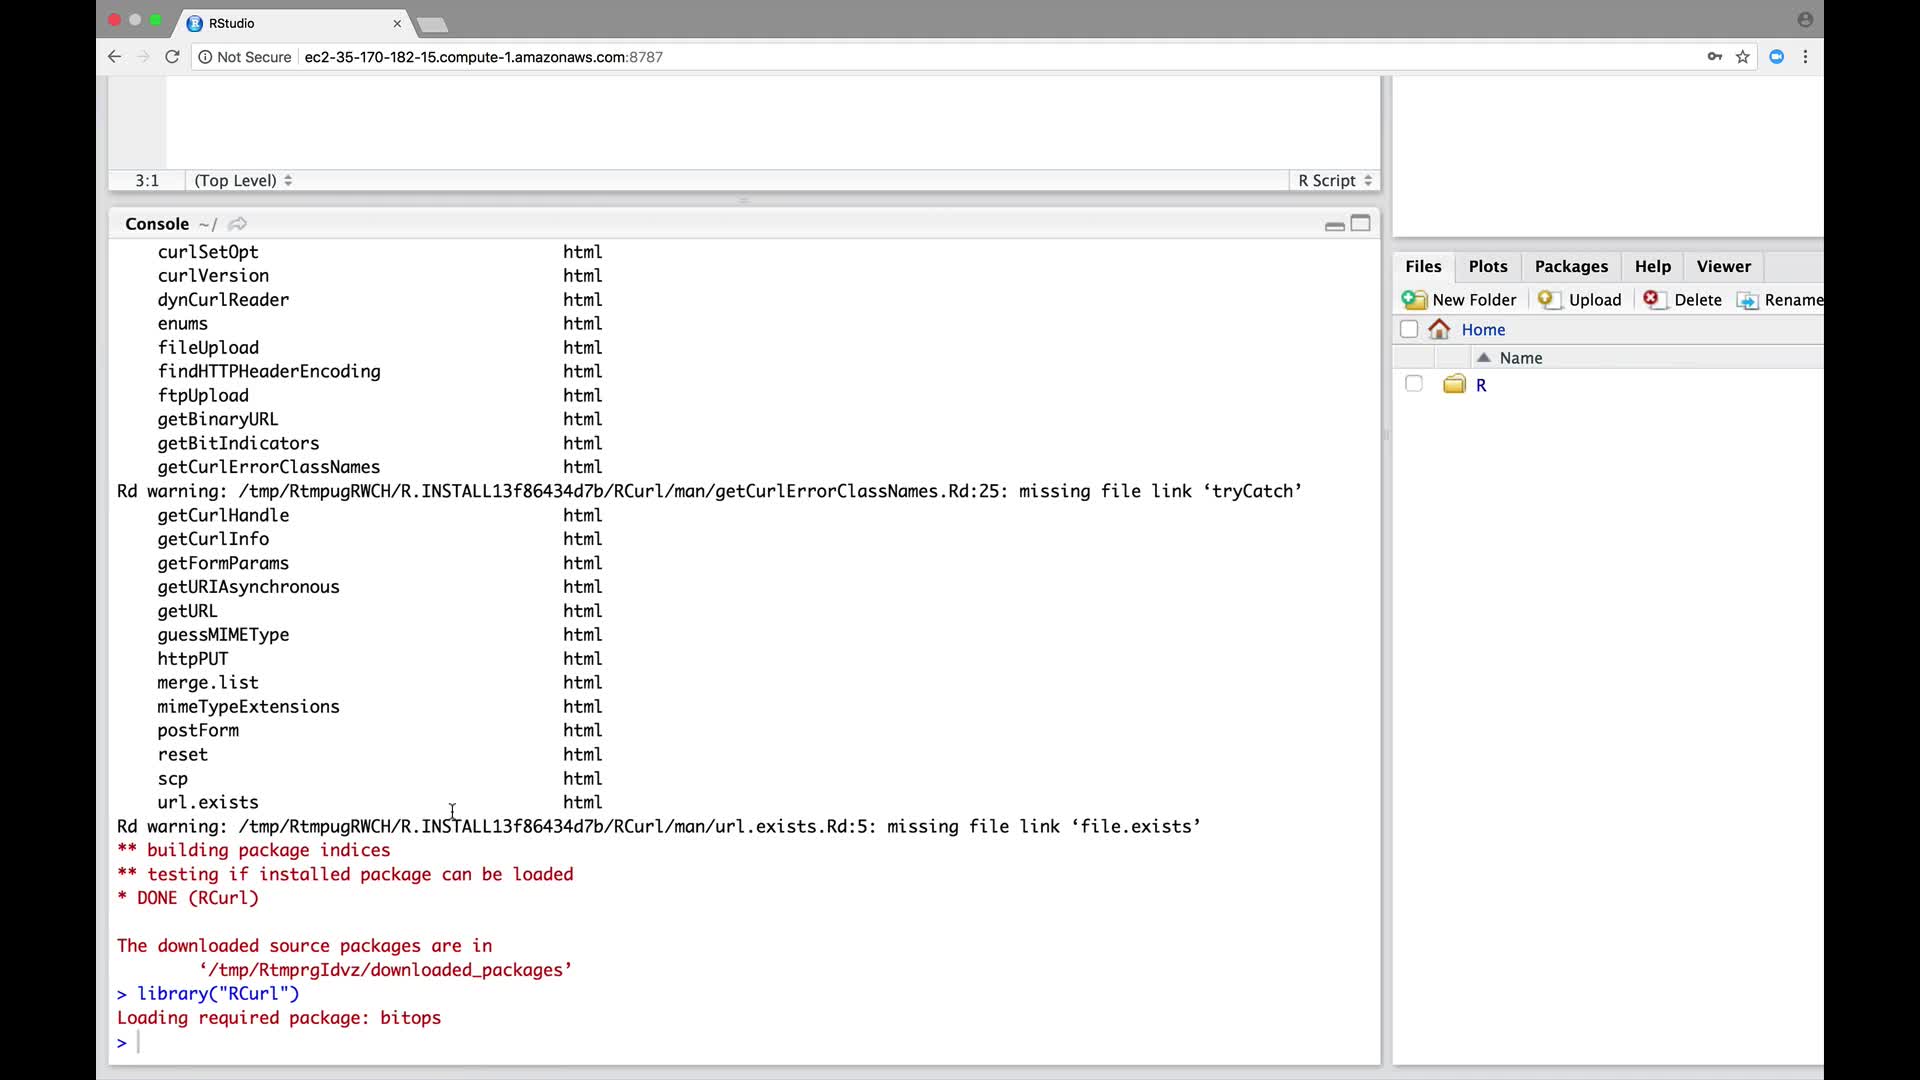Click the Home house icon
Viewport: 1920px width, 1080px height.
tap(1439, 329)
